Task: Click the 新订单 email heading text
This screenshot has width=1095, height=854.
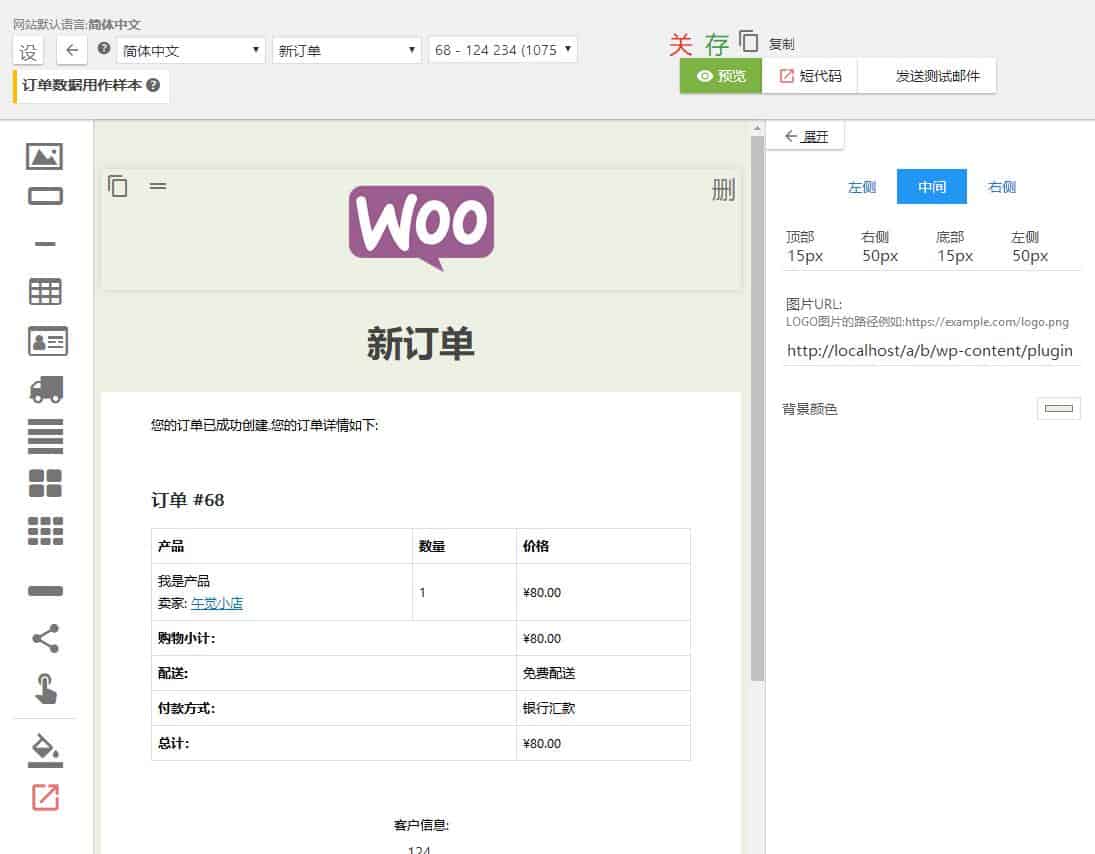Action: [x=420, y=344]
